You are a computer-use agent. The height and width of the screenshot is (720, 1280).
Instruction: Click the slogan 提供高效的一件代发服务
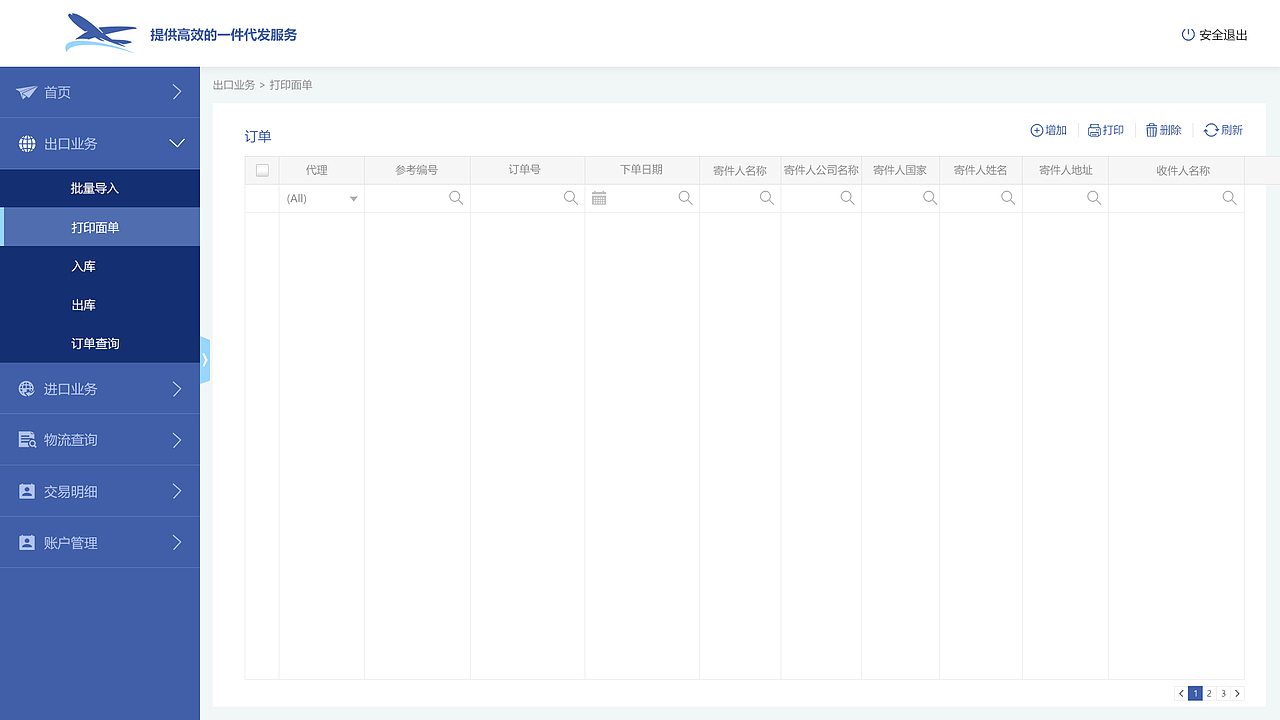pyautogui.click(x=224, y=35)
